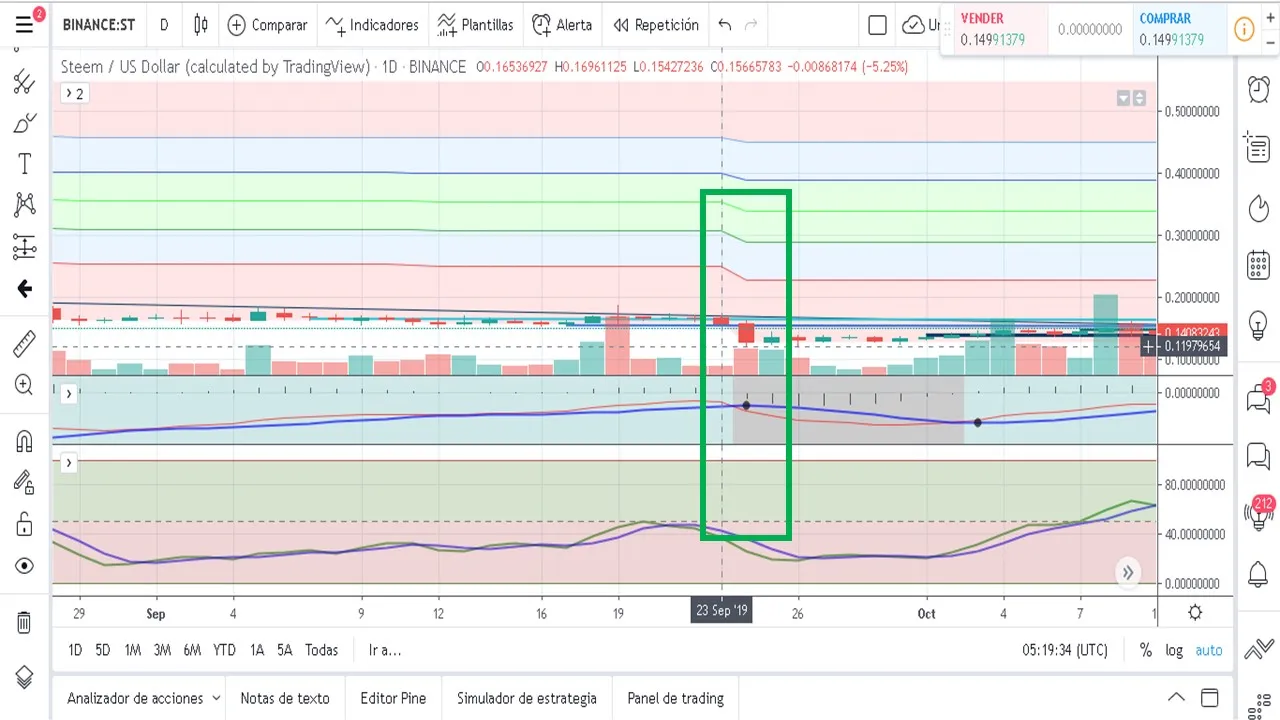The width and height of the screenshot is (1280, 720).
Task: Toggle percent scale mode
Action: (x=1146, y=650)
